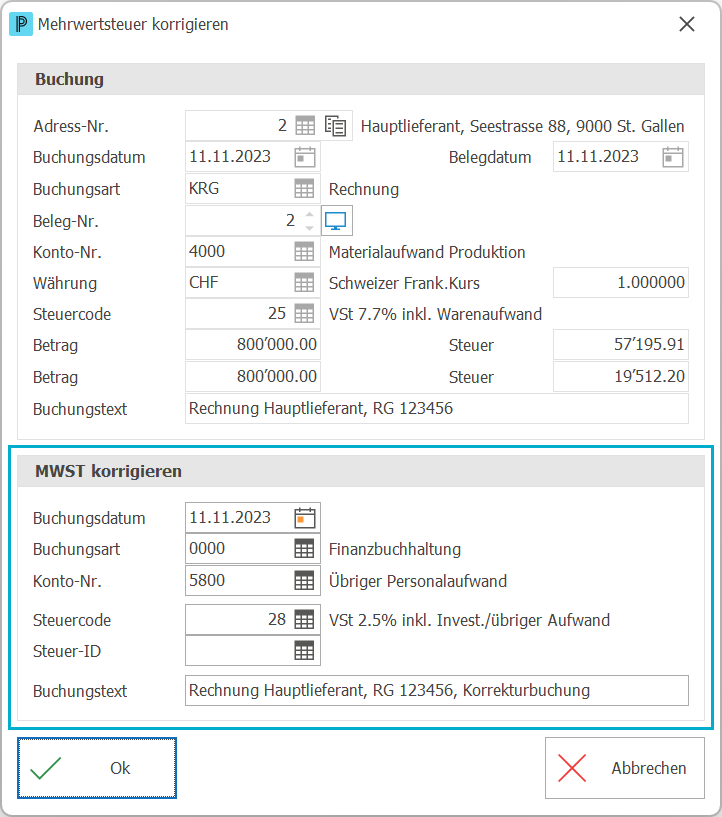Image resolution: width=722 pixels, height=817 pixels.
Task: Open the lookup table for Buchungsart KRG
Action: 304,189
